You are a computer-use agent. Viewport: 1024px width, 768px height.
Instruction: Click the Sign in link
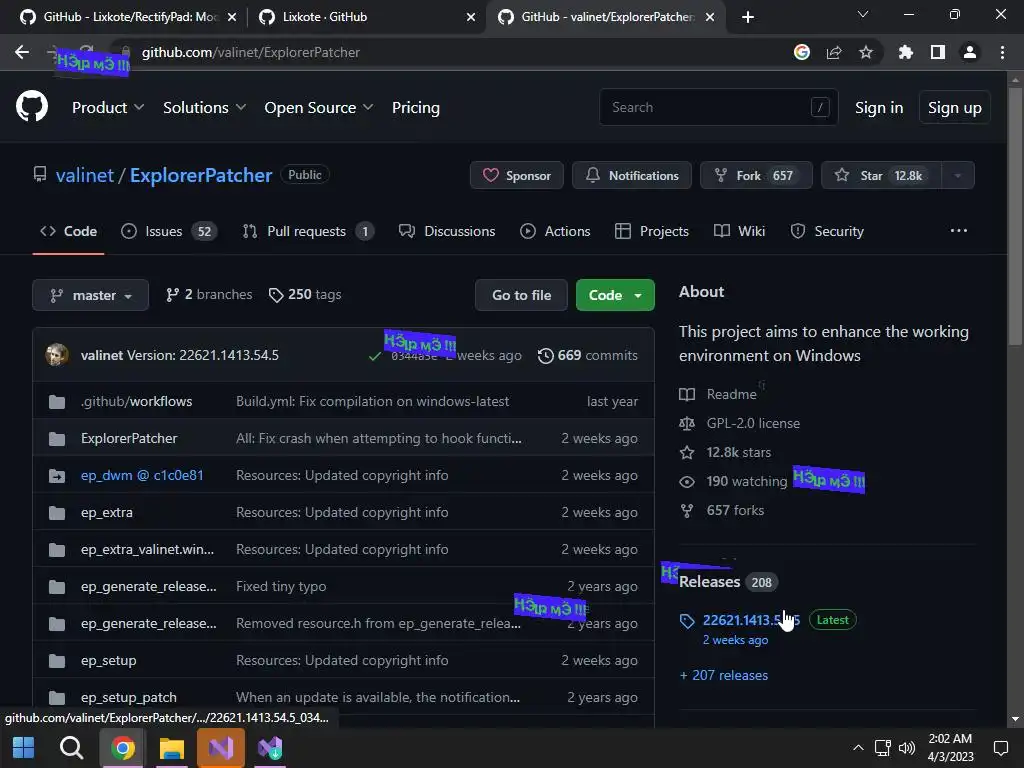click(x=879, y=107)
